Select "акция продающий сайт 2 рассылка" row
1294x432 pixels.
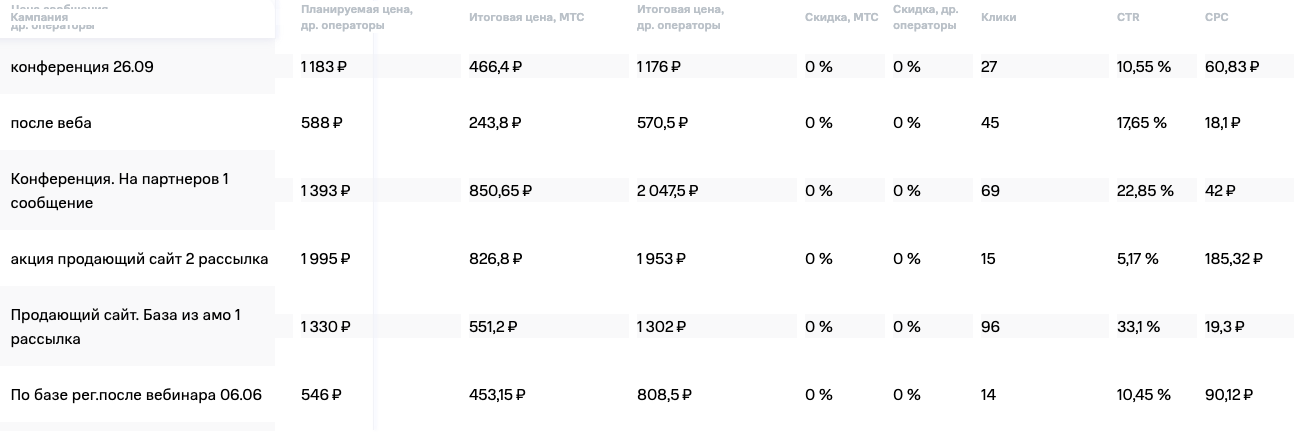coord(139,259)
